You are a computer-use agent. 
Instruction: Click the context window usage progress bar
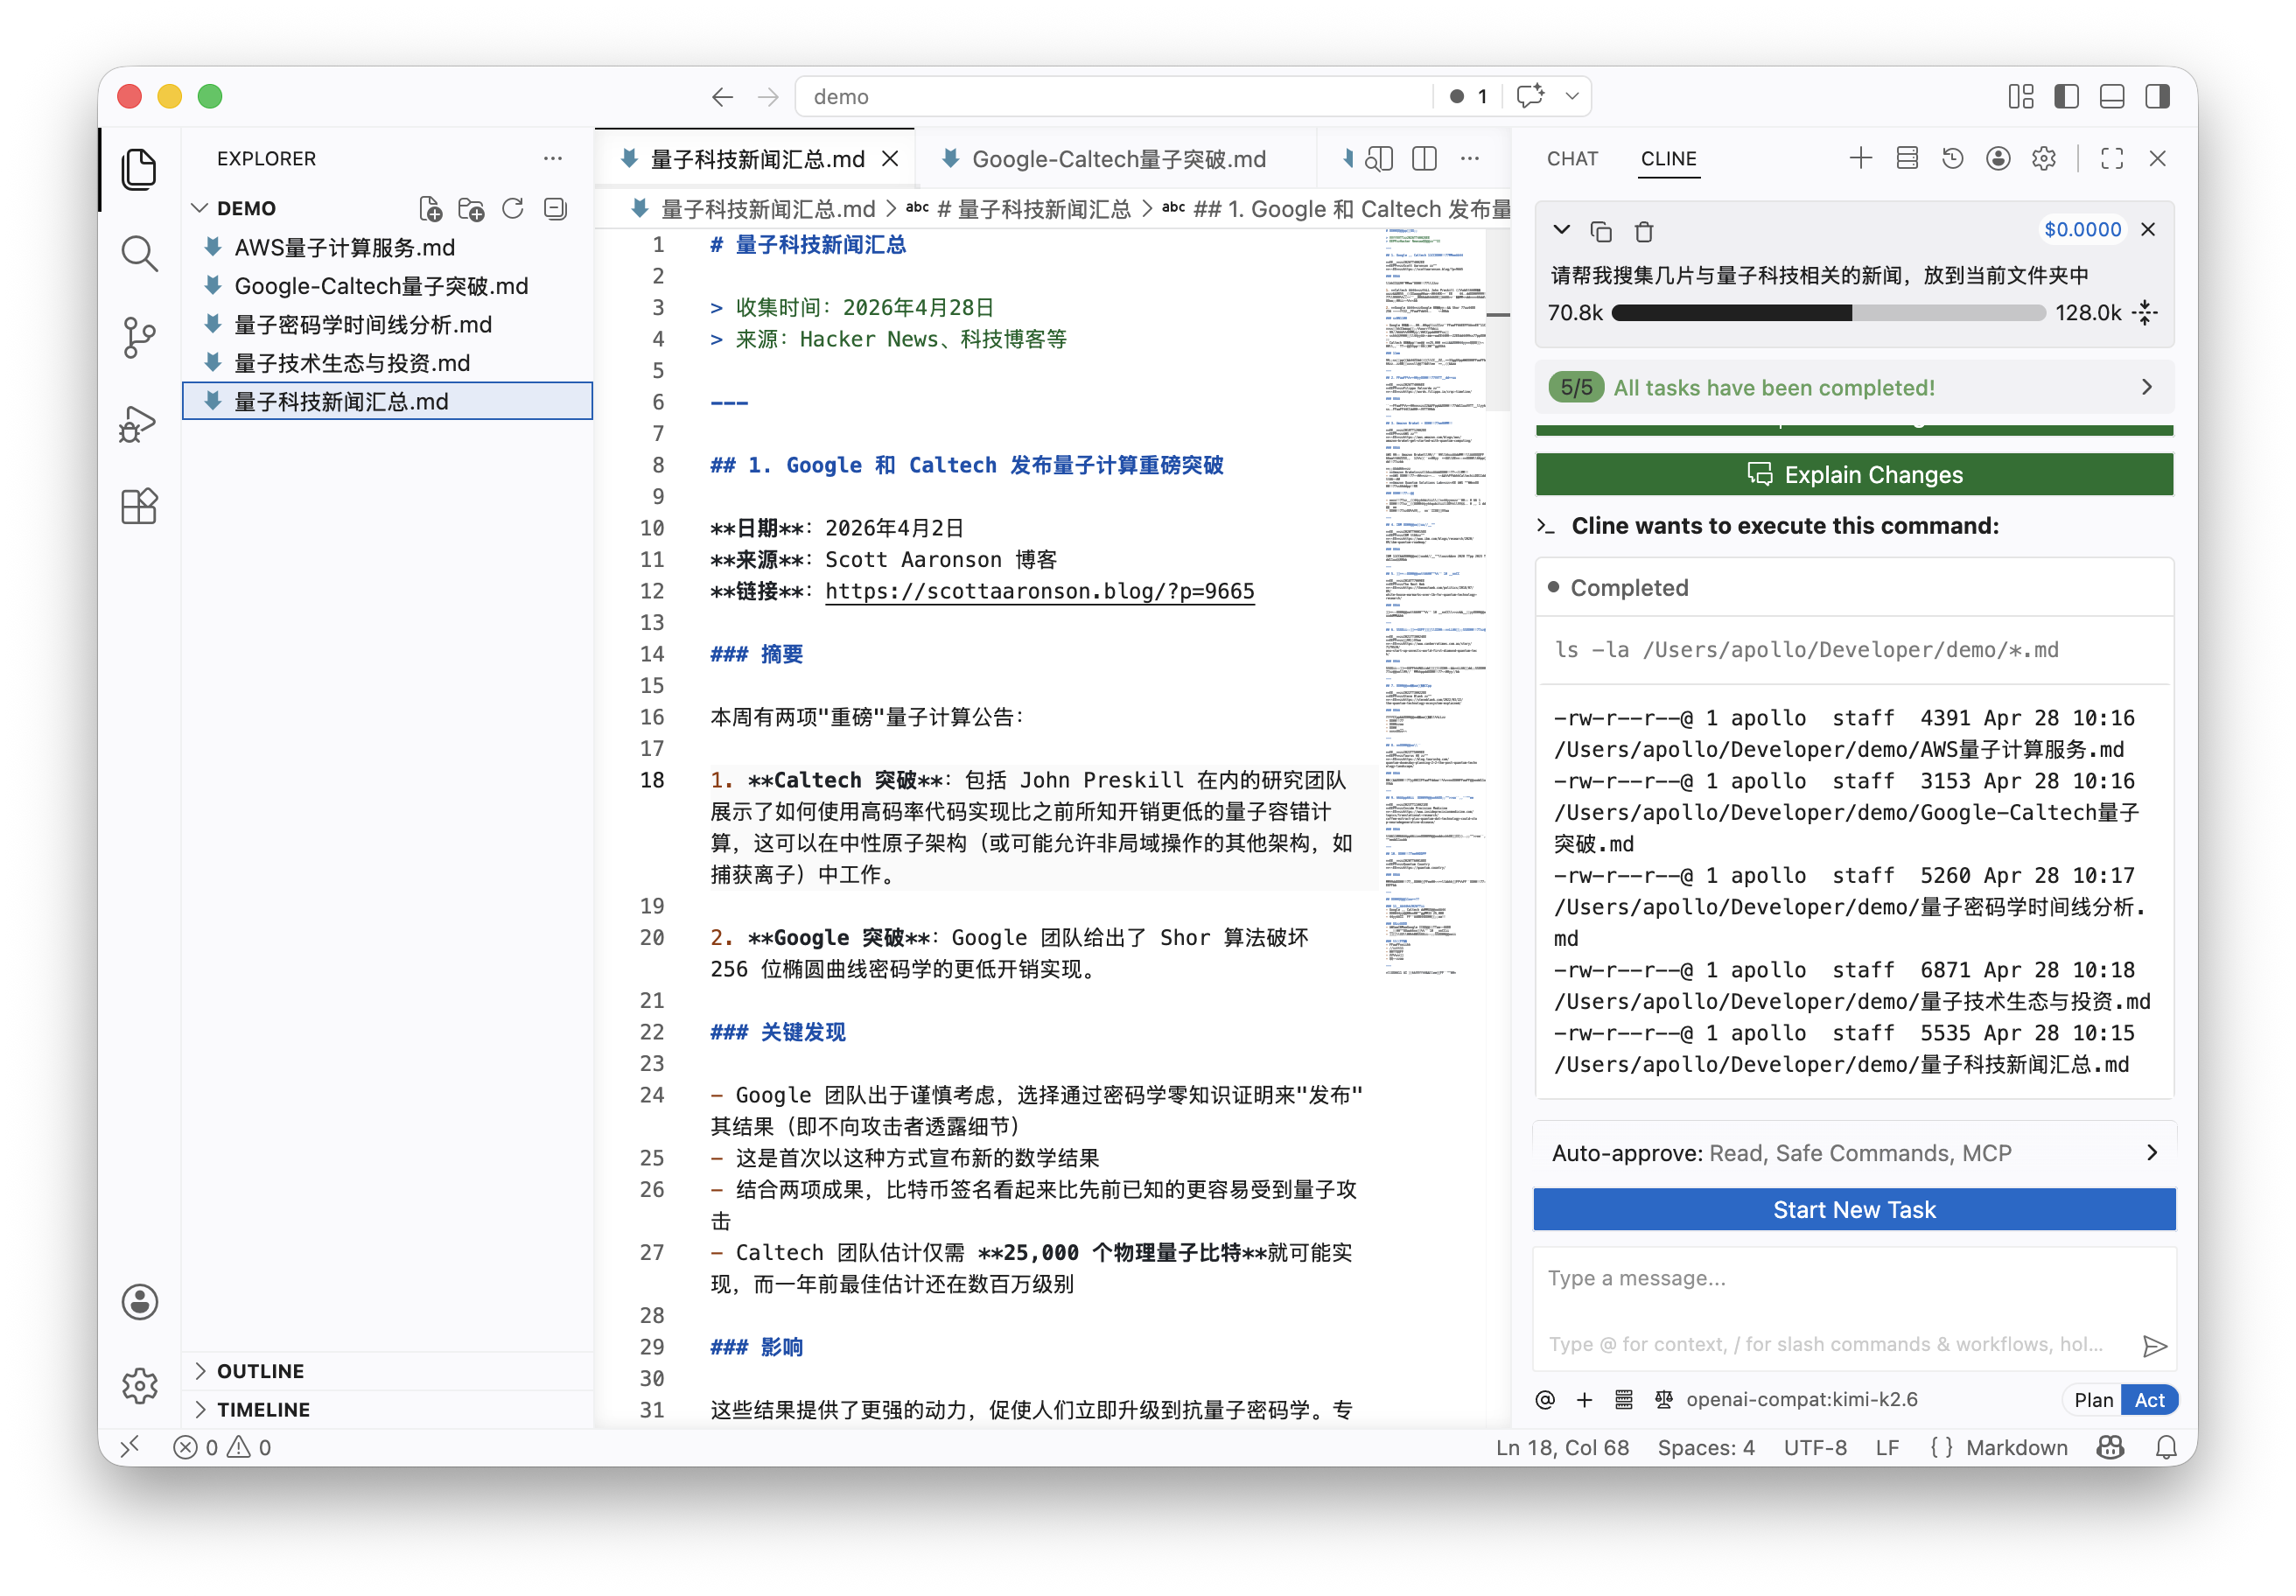click(x=1828, y=313)
